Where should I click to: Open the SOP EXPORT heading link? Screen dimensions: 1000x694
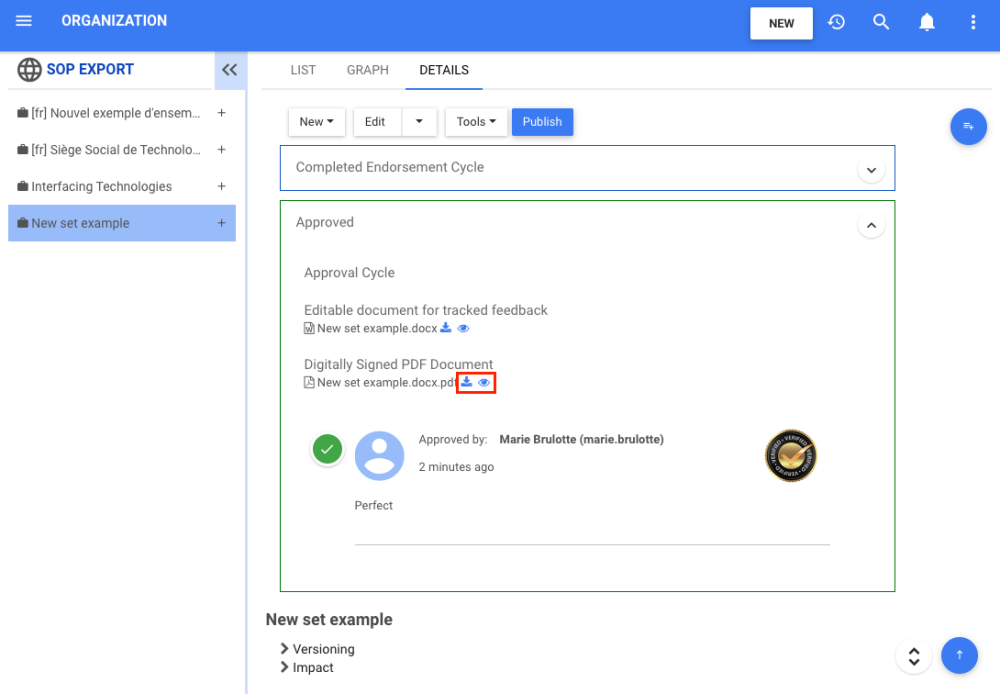point(90,70)
